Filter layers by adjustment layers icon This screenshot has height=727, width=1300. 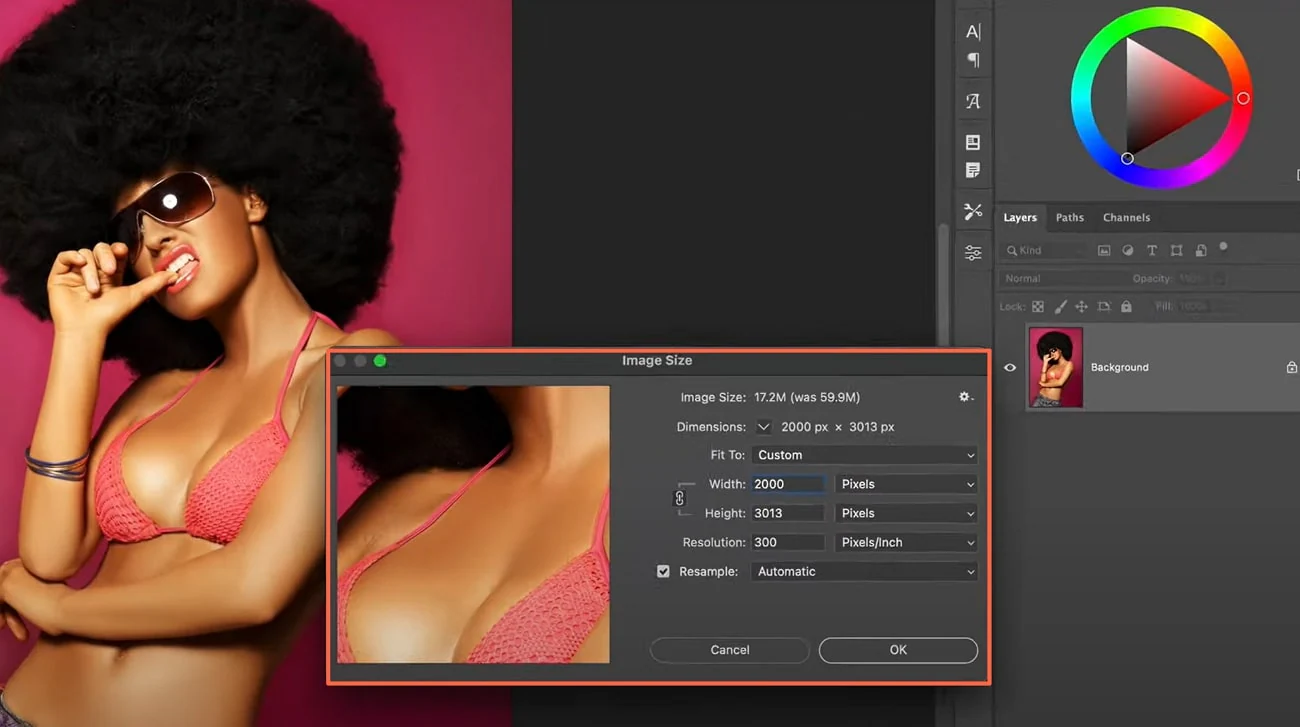(x=1128, y=250)
